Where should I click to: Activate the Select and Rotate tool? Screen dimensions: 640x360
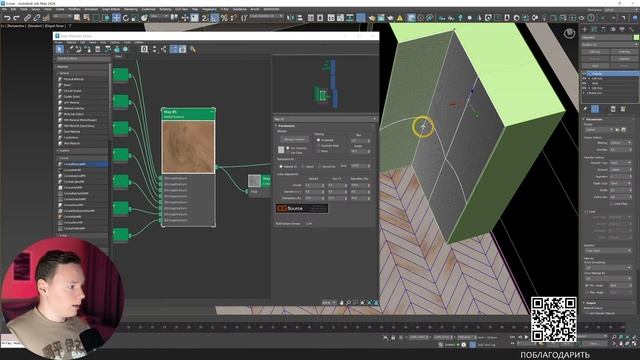tap(126, 18)
